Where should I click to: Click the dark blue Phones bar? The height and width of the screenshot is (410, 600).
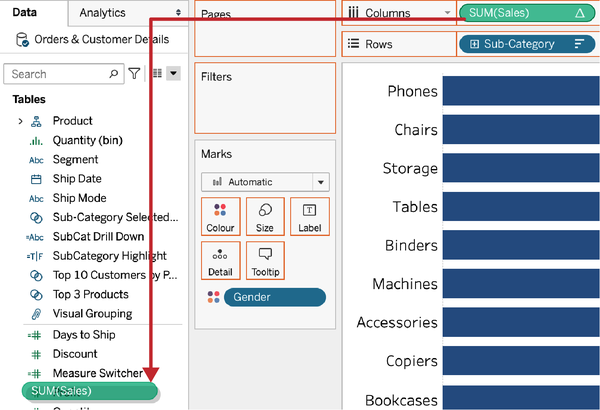(x=520, y=91)
